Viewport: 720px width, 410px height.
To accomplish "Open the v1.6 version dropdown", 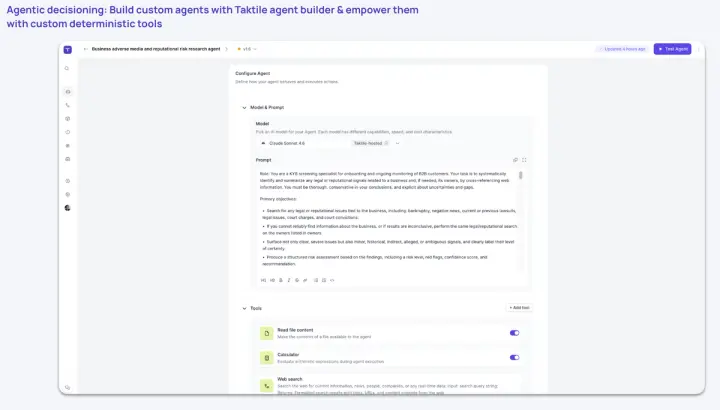I will pyautogui.click(x=247, y=49).
